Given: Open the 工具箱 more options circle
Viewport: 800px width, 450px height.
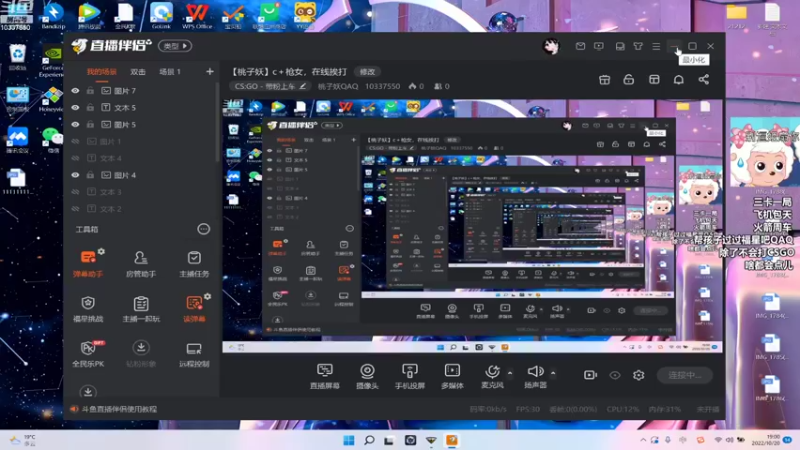Looking at the screenshot, I should [204, 229].
